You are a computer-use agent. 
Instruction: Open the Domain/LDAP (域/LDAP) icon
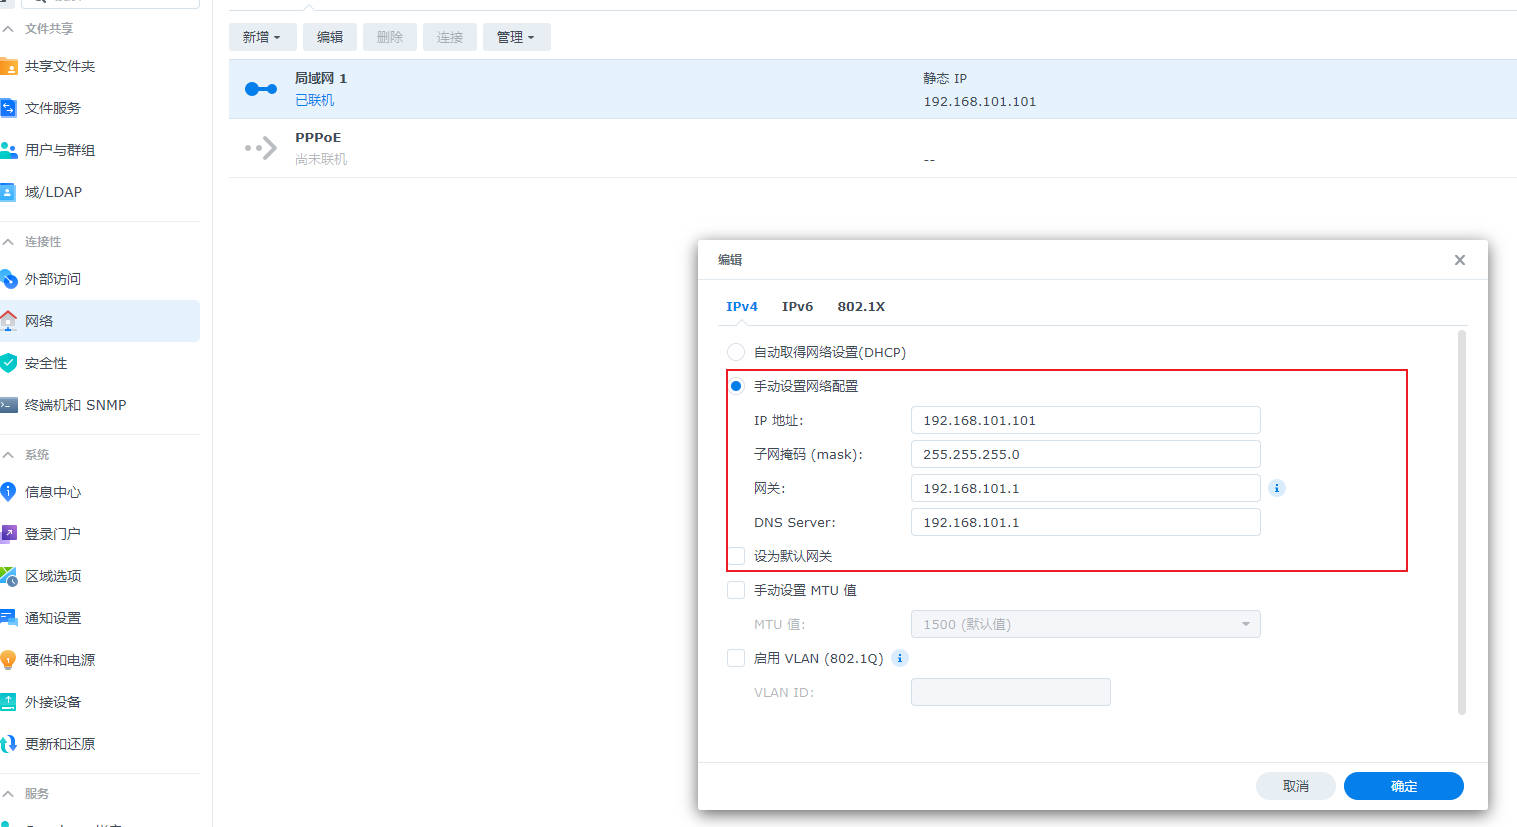coord(8,192)
